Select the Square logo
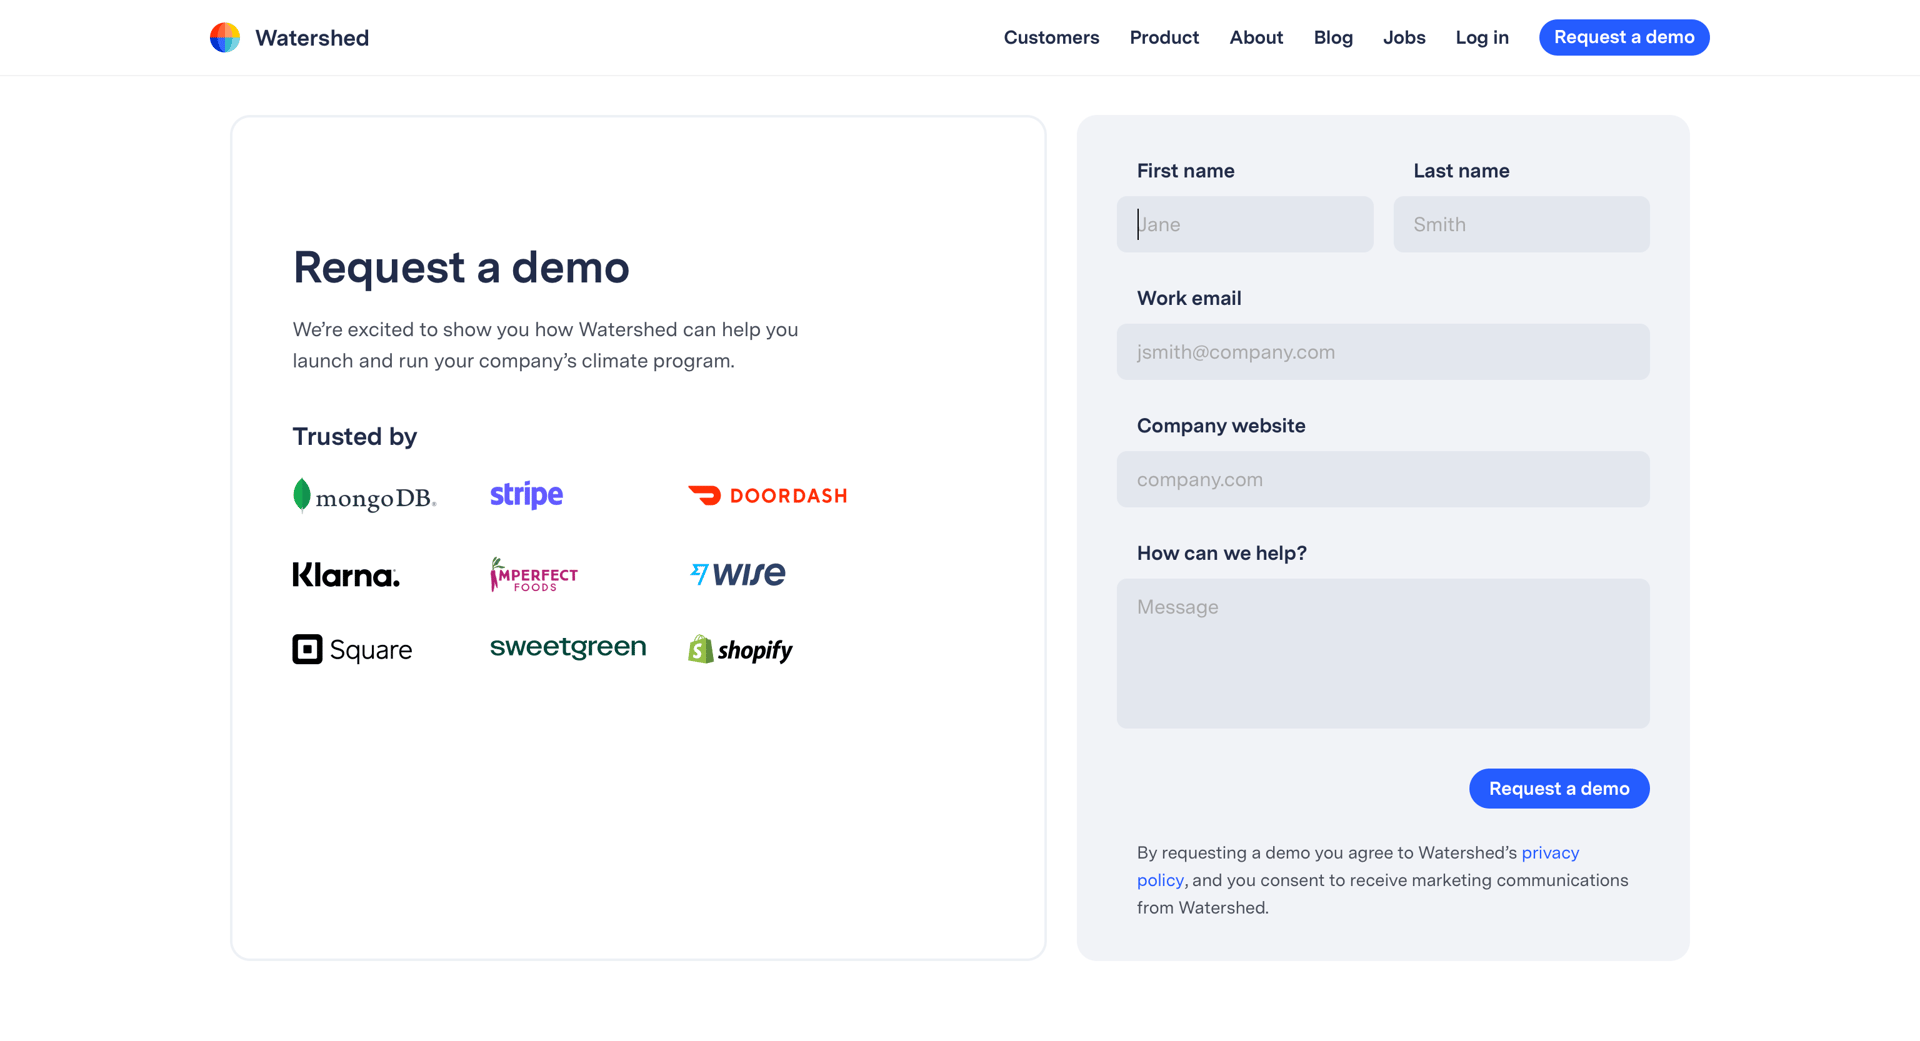The height and width of the screenshot is (1041, 1920). tap(351, 648)
